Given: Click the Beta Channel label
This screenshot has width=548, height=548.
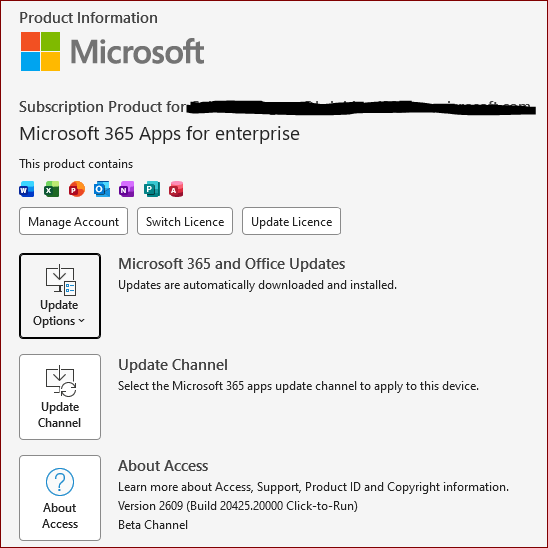Looking at the screenshot, I should pyautogui.click(x=153, y=525).
